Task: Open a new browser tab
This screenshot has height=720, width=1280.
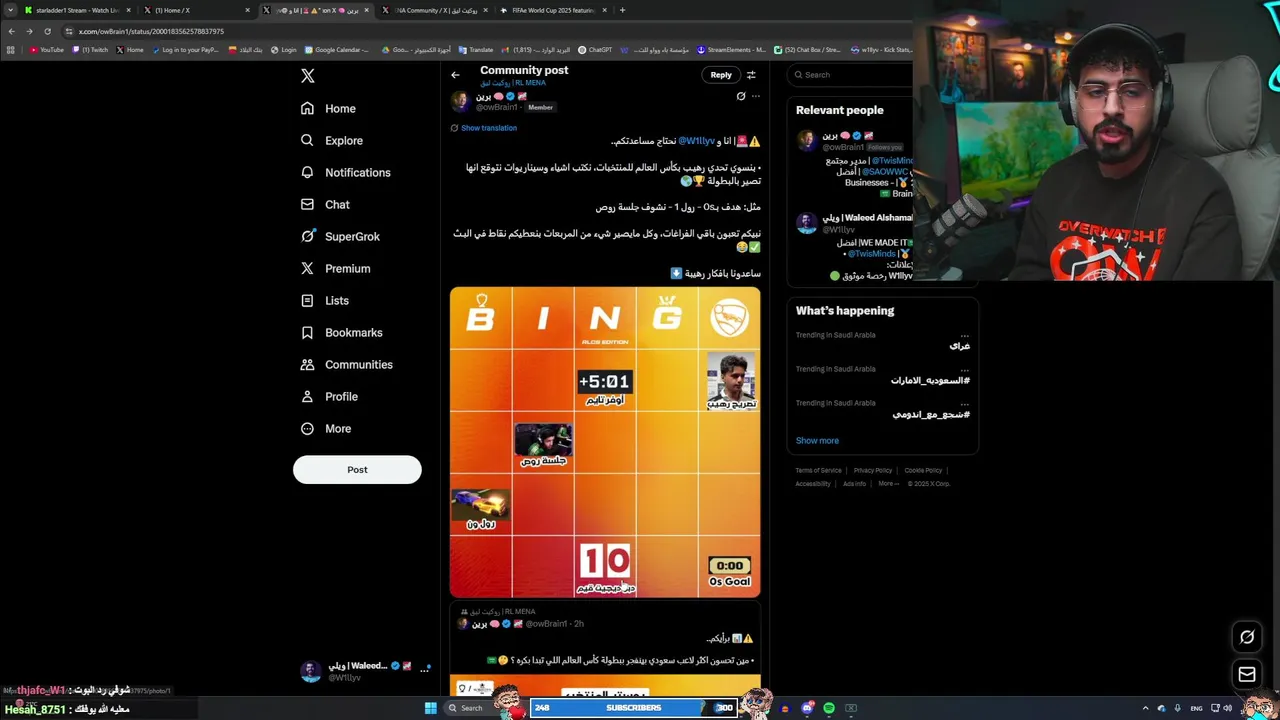Action: (x=622, y=10)
